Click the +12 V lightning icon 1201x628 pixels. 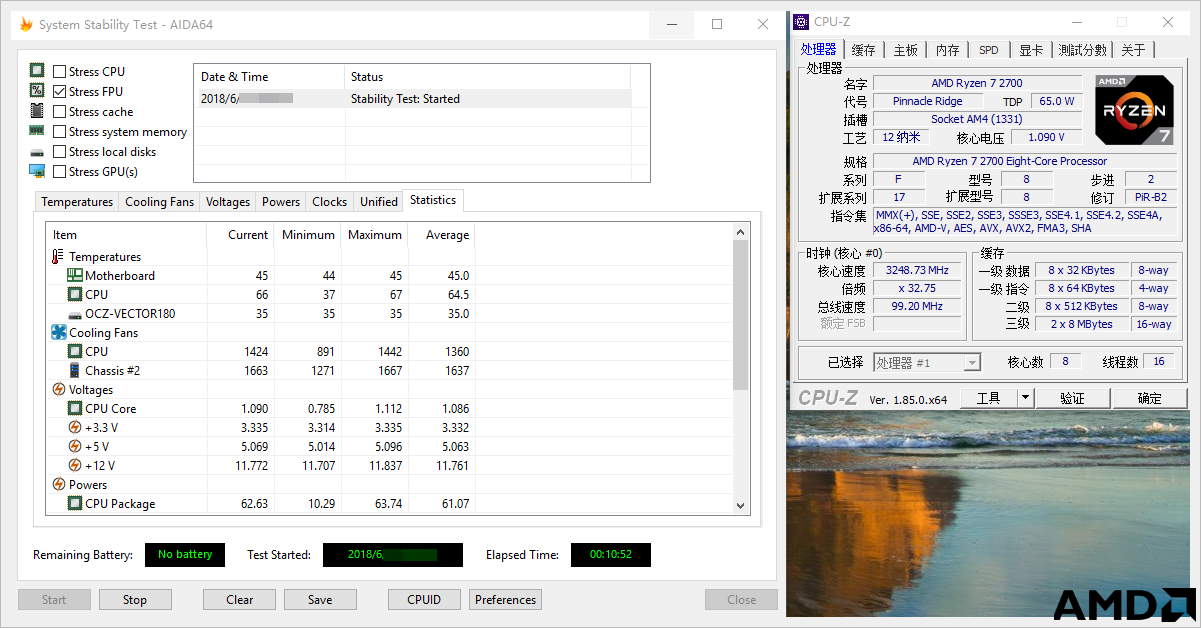pos(75,465)
